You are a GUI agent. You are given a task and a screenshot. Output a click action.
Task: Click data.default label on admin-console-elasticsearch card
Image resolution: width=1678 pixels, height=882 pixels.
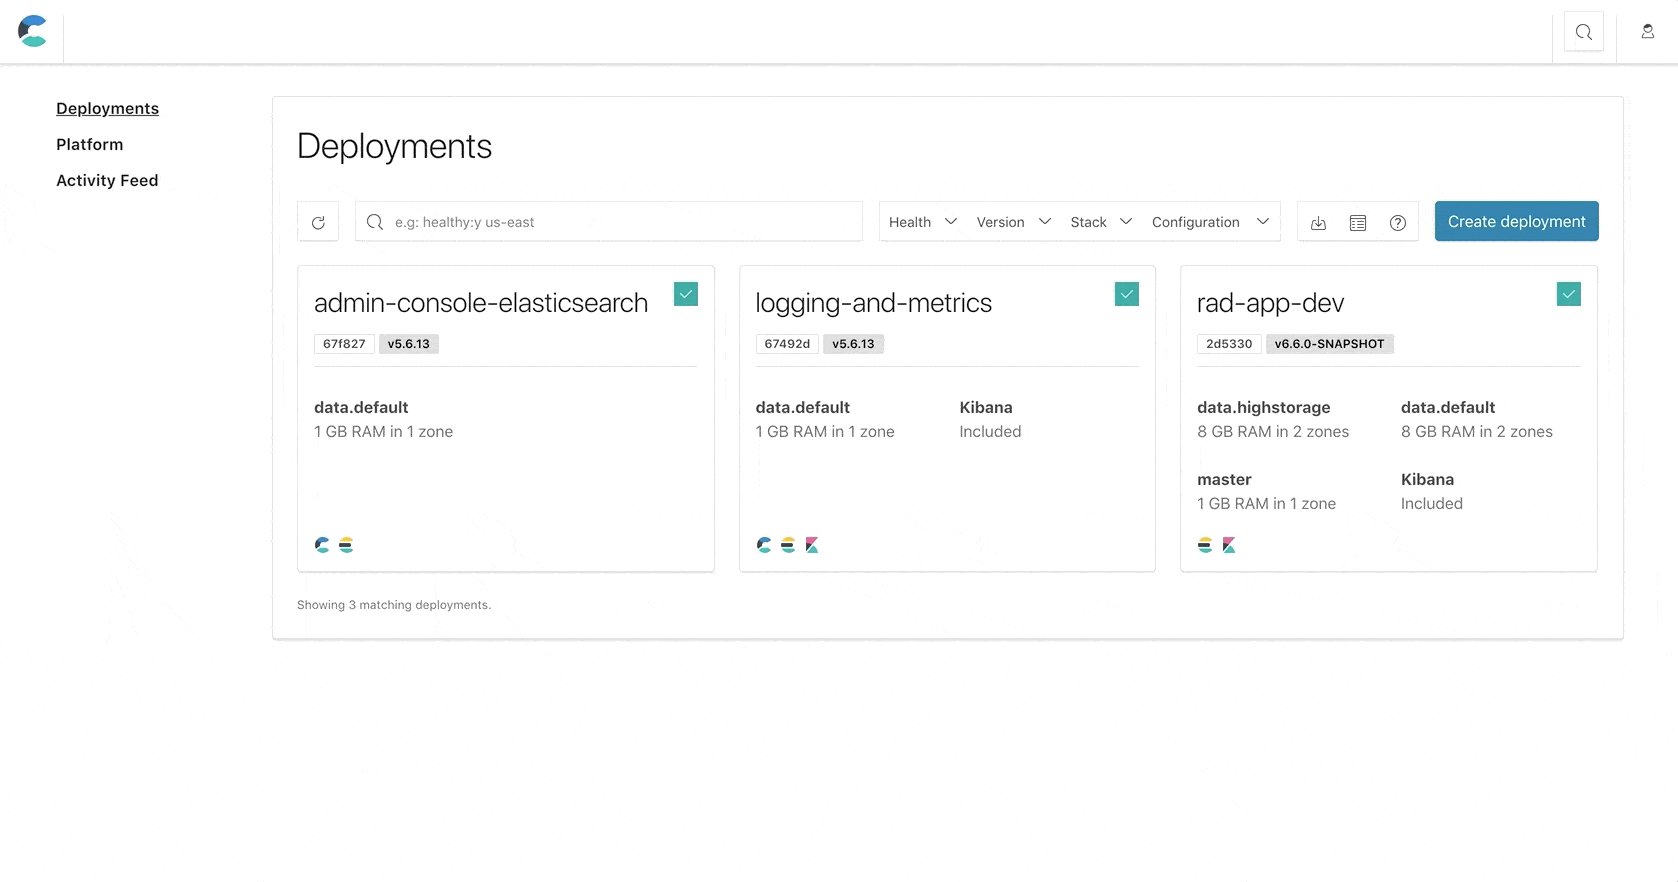click(361, 407)
